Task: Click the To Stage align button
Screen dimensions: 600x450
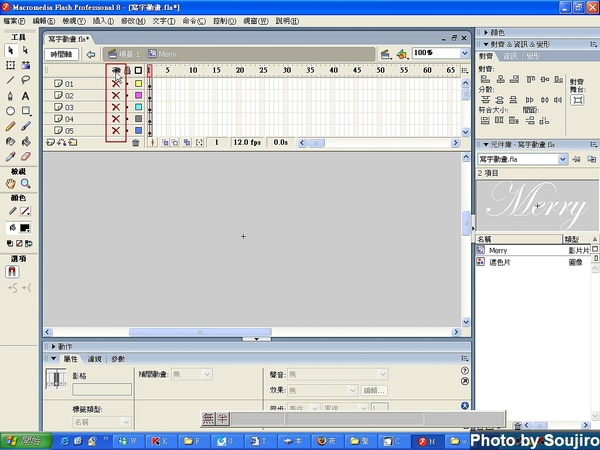Action: tap(577, 101)
